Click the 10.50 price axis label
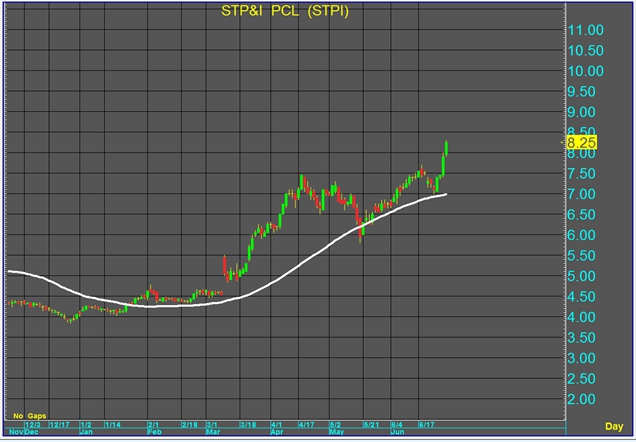The height and width of the screenshot is (442, 636). [x=585, y=51]
